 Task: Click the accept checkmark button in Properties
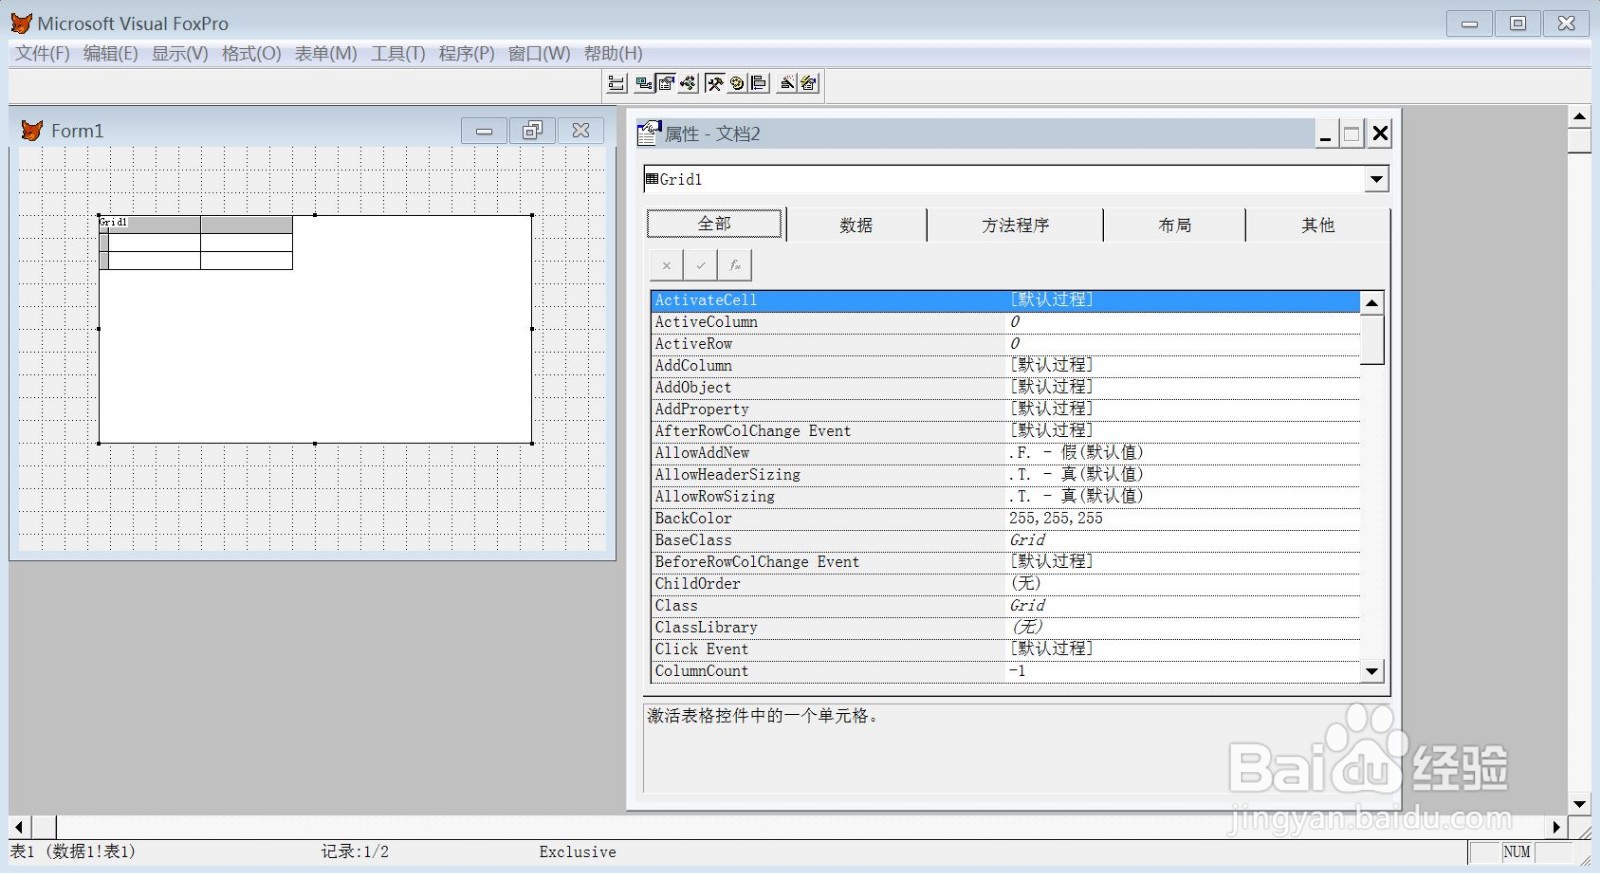(x=700, y=265)
